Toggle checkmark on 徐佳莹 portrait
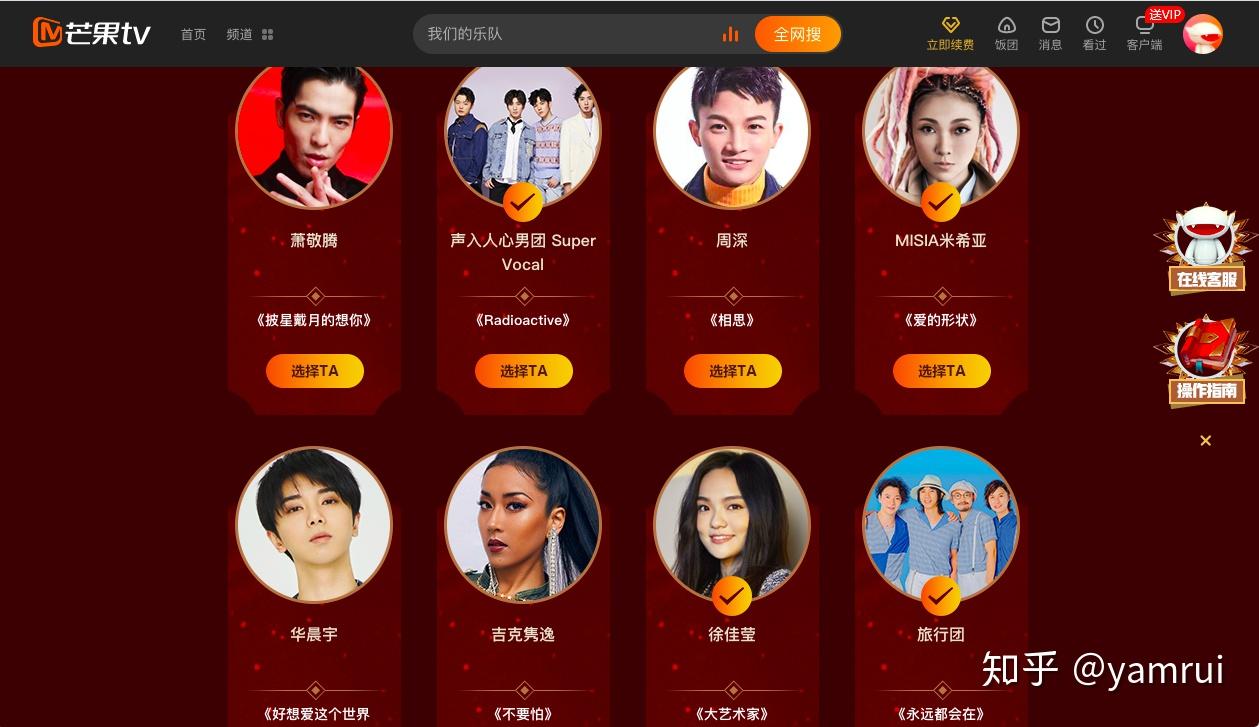 point(732,596)
